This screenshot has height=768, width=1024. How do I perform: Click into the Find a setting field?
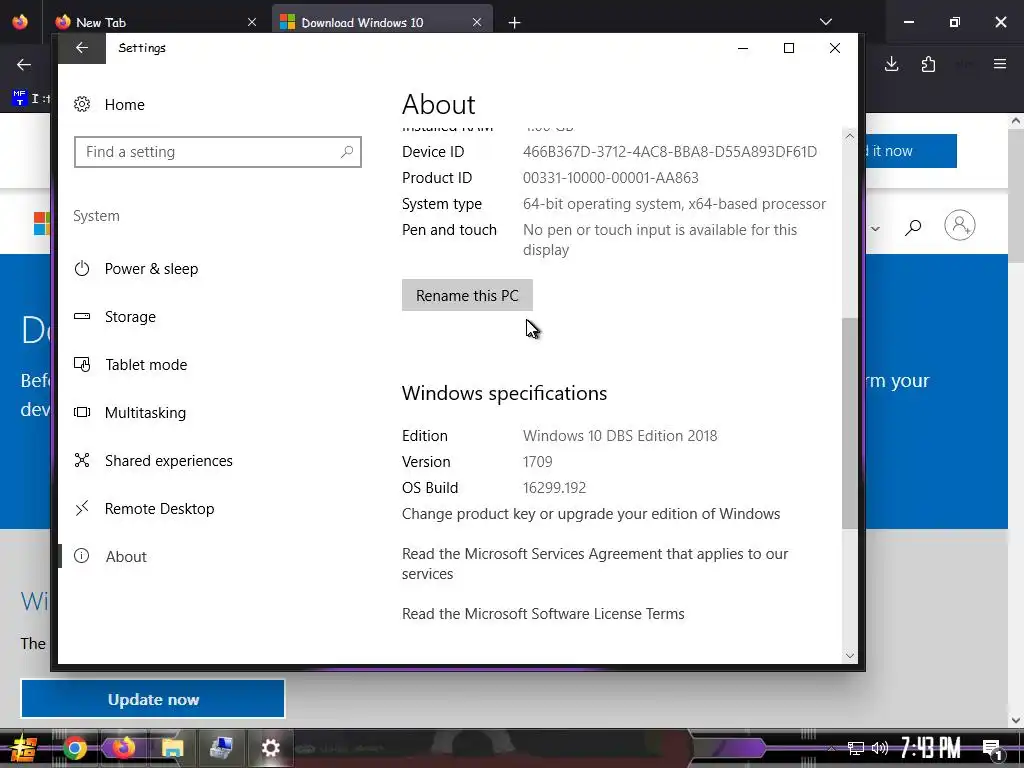pyautogui.click(x=217, y=152)
